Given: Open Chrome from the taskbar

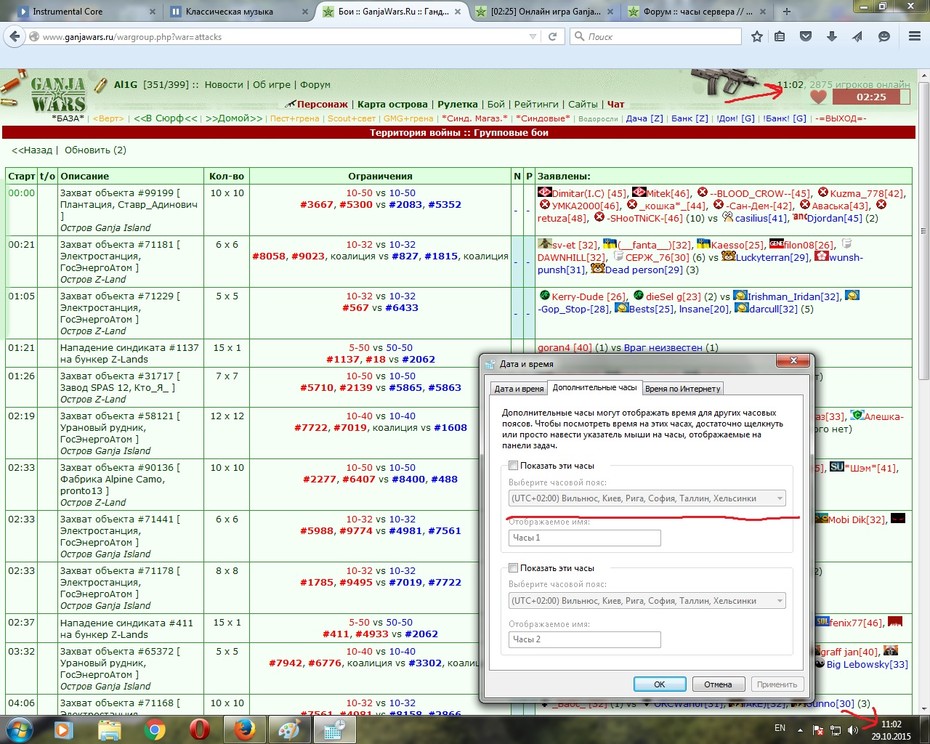Looking at the screenshot, I should [x=155, y=730].
